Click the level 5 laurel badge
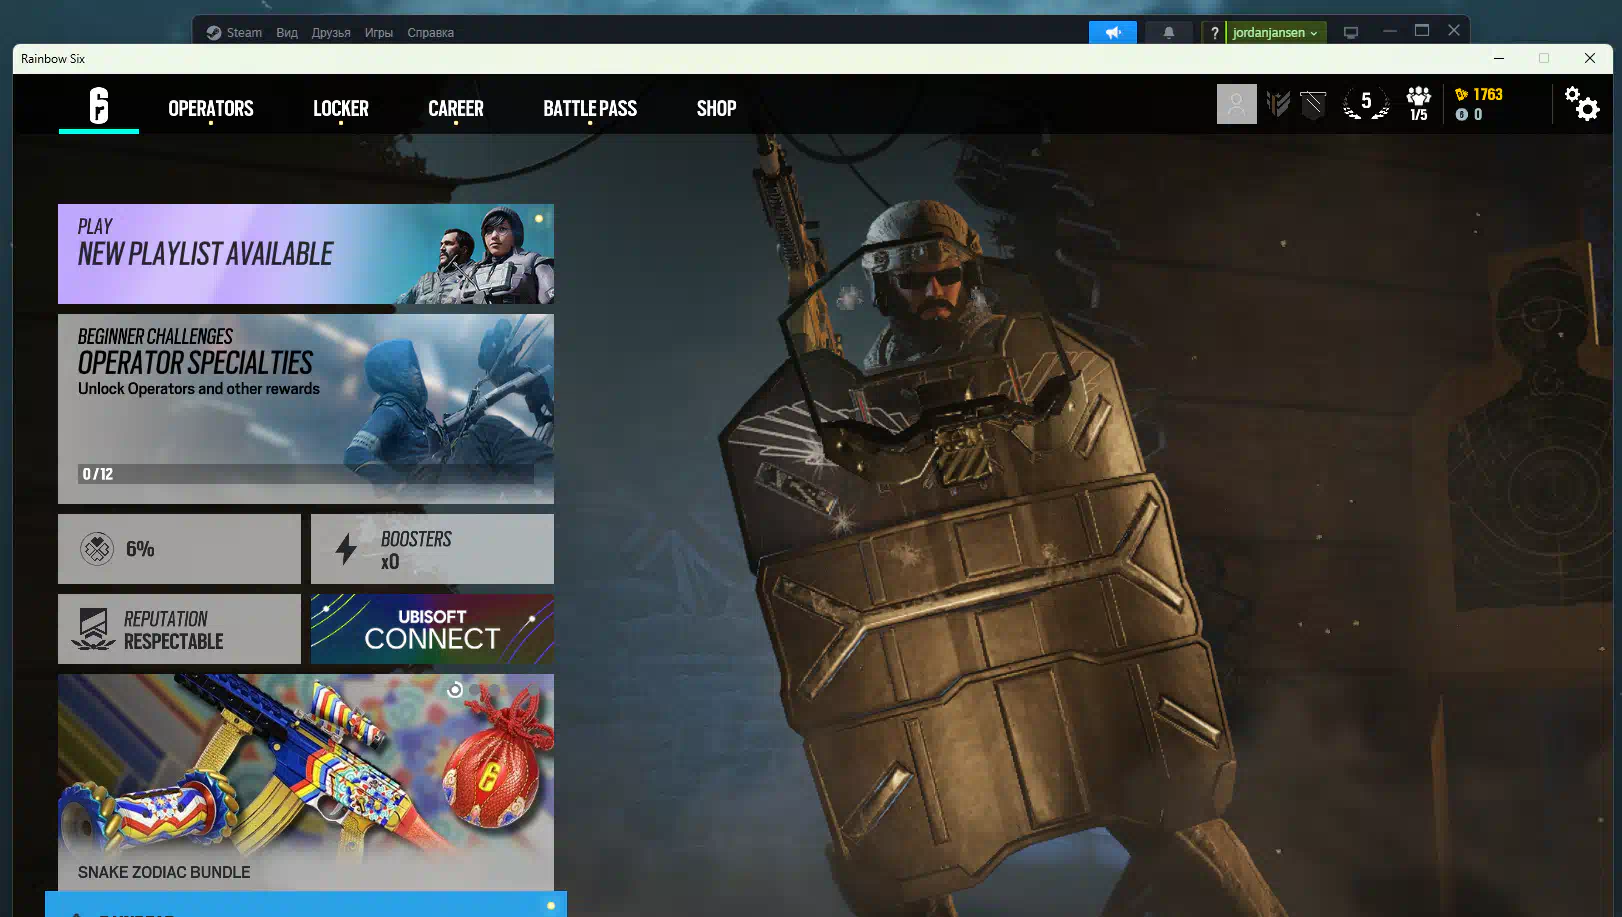 pyautogui.click(x=1365, y=103)
